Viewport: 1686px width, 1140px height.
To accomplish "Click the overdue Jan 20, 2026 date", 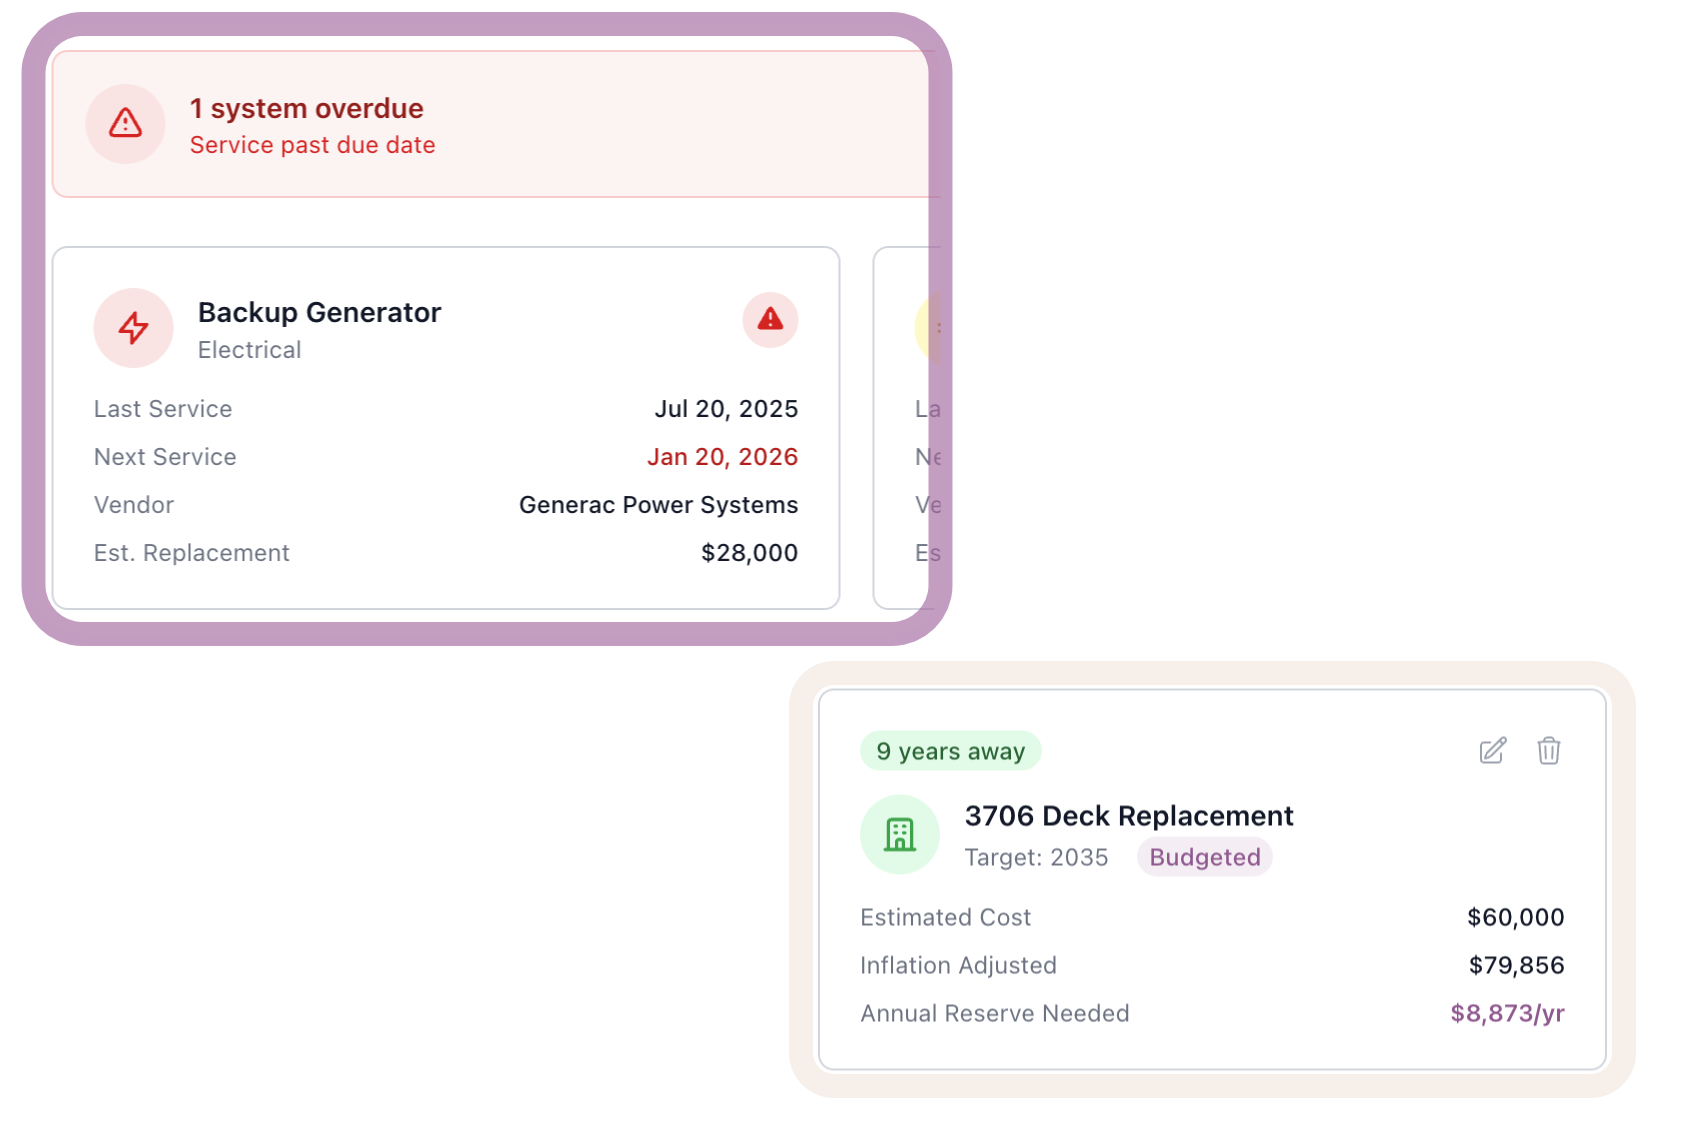I will point(722,457).
